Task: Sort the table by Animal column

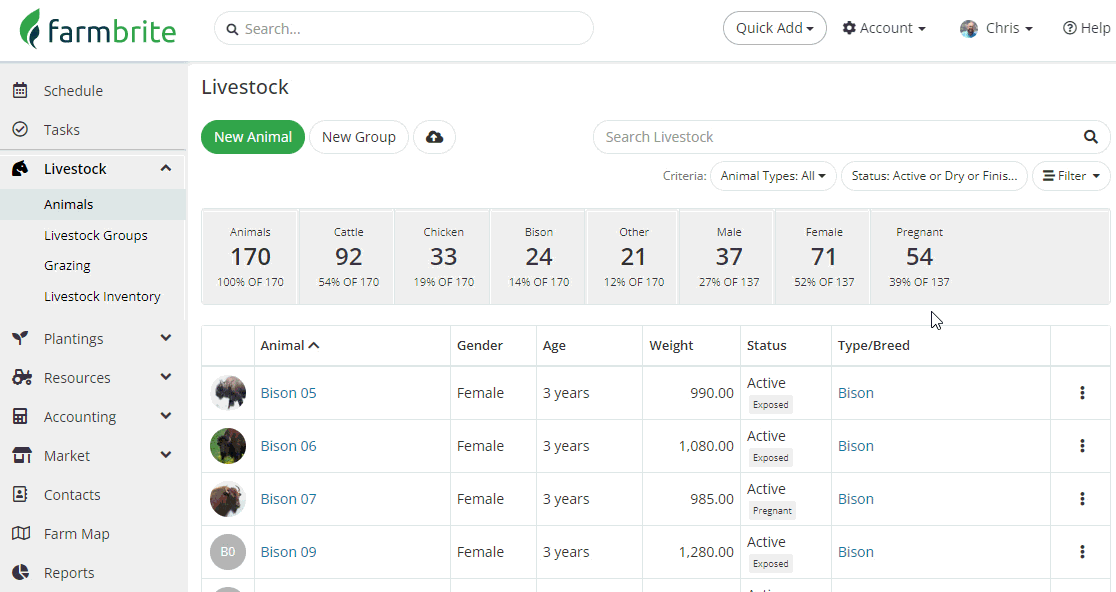Action: [x=290, y=345]
